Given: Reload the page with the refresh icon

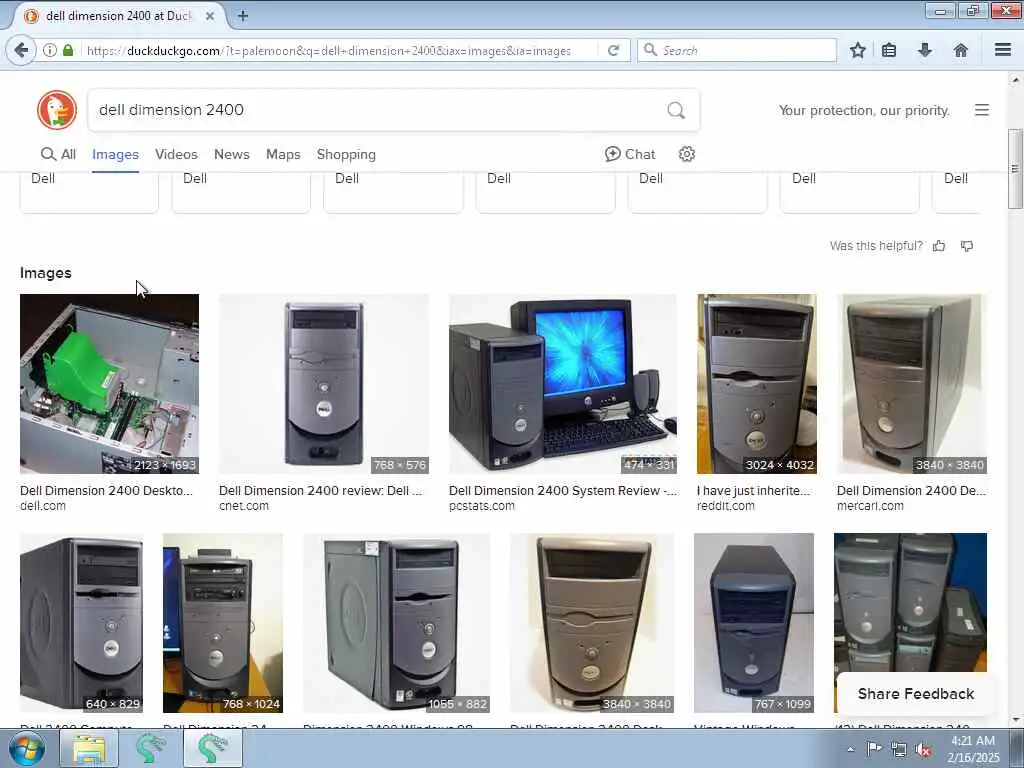Looking at the screenshot, I should [613, 50].
